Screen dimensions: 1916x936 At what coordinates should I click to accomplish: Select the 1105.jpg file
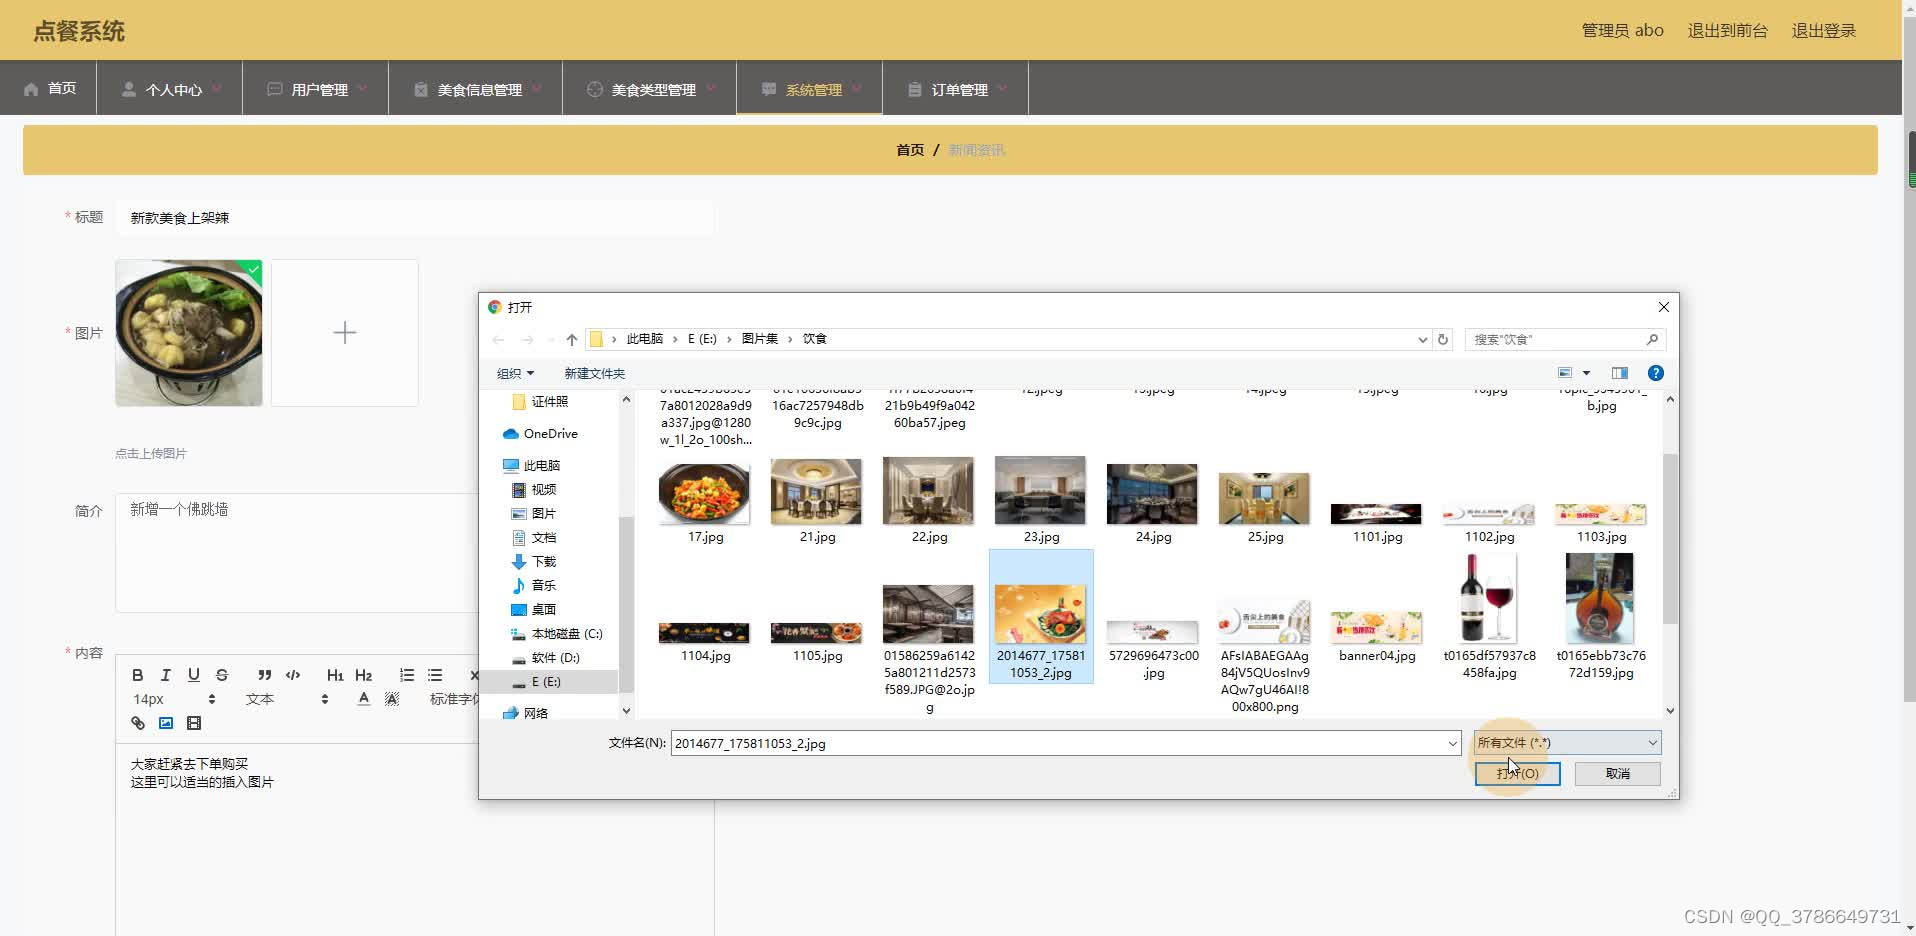pos(817,642)
